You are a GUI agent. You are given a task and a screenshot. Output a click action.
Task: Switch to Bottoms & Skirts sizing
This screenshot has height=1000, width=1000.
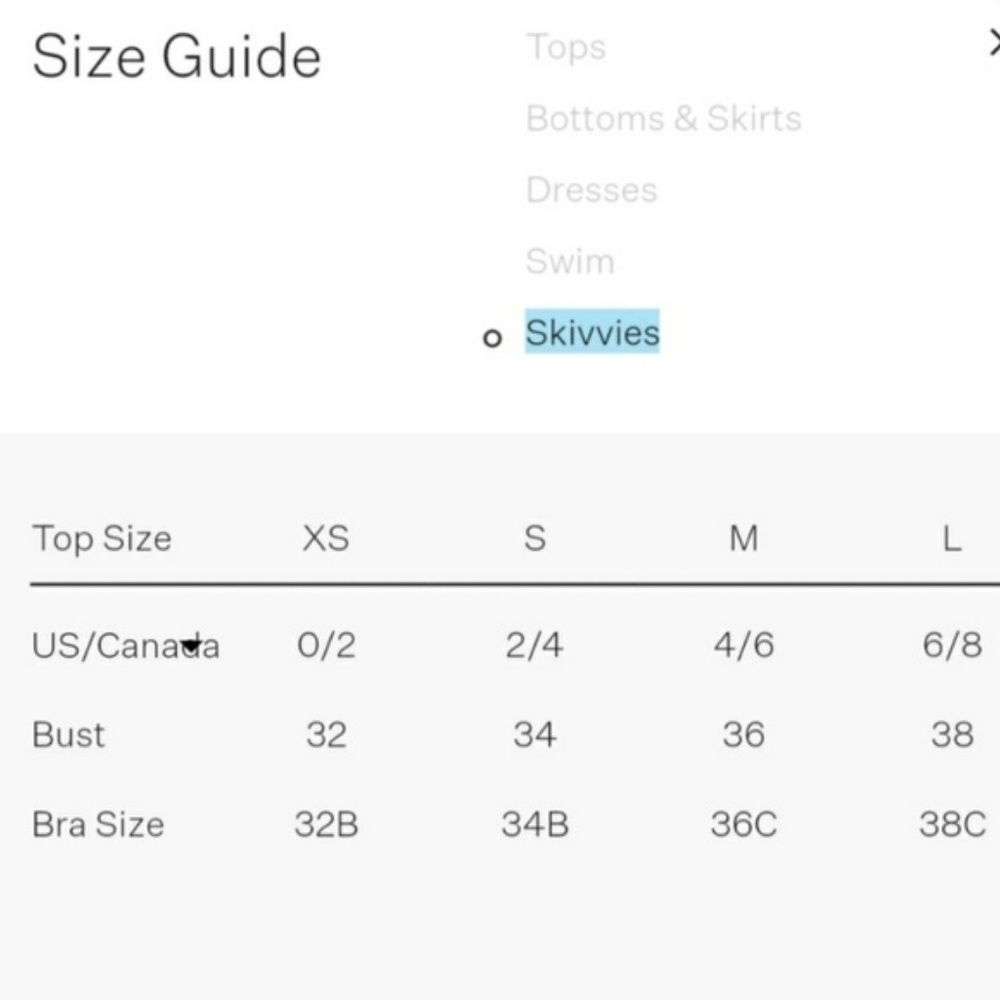click(663, 119)
